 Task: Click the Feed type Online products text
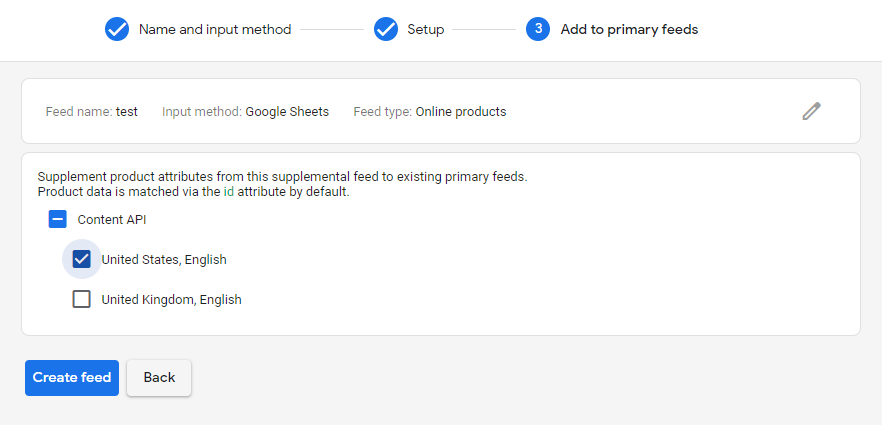[x=430, y=112]
